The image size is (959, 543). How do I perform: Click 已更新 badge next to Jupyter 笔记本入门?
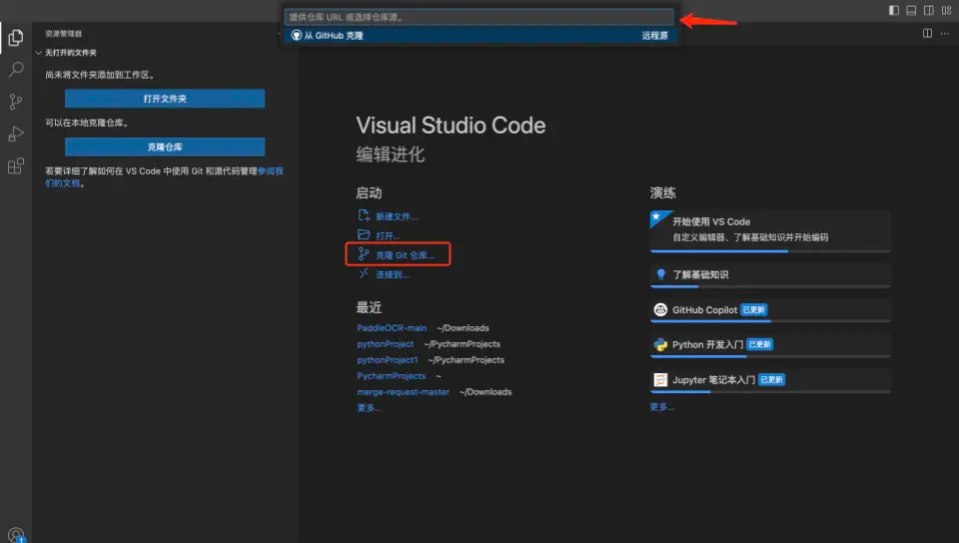(x=772, y=380)
